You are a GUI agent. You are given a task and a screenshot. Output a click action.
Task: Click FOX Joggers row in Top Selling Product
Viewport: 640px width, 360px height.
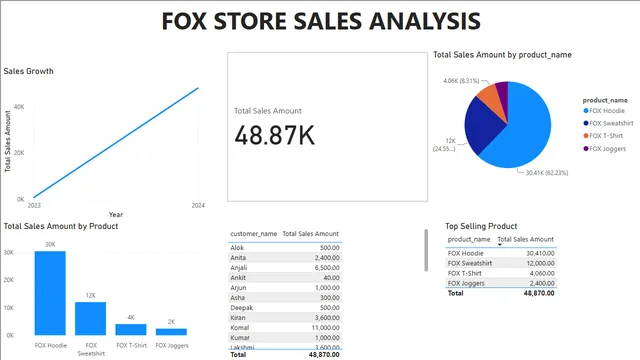coord(501,283)
